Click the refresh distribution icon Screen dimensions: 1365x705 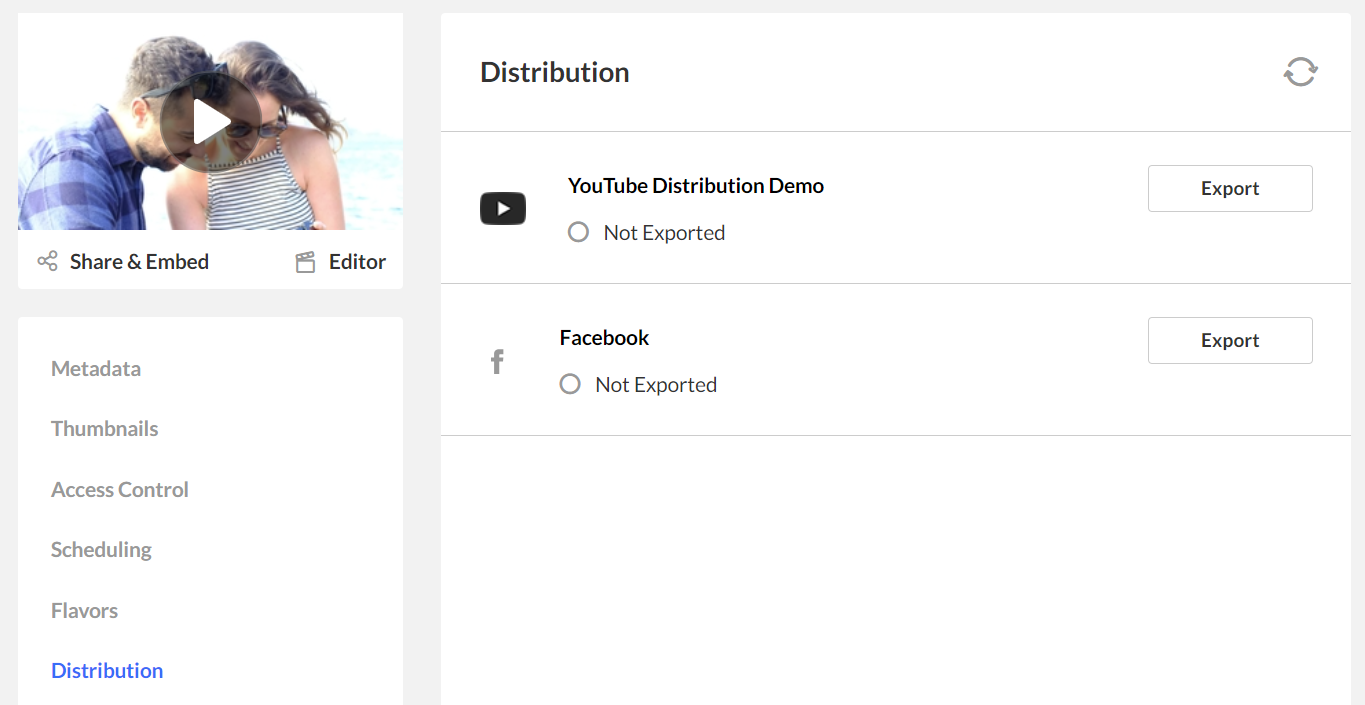(1300, 72)
